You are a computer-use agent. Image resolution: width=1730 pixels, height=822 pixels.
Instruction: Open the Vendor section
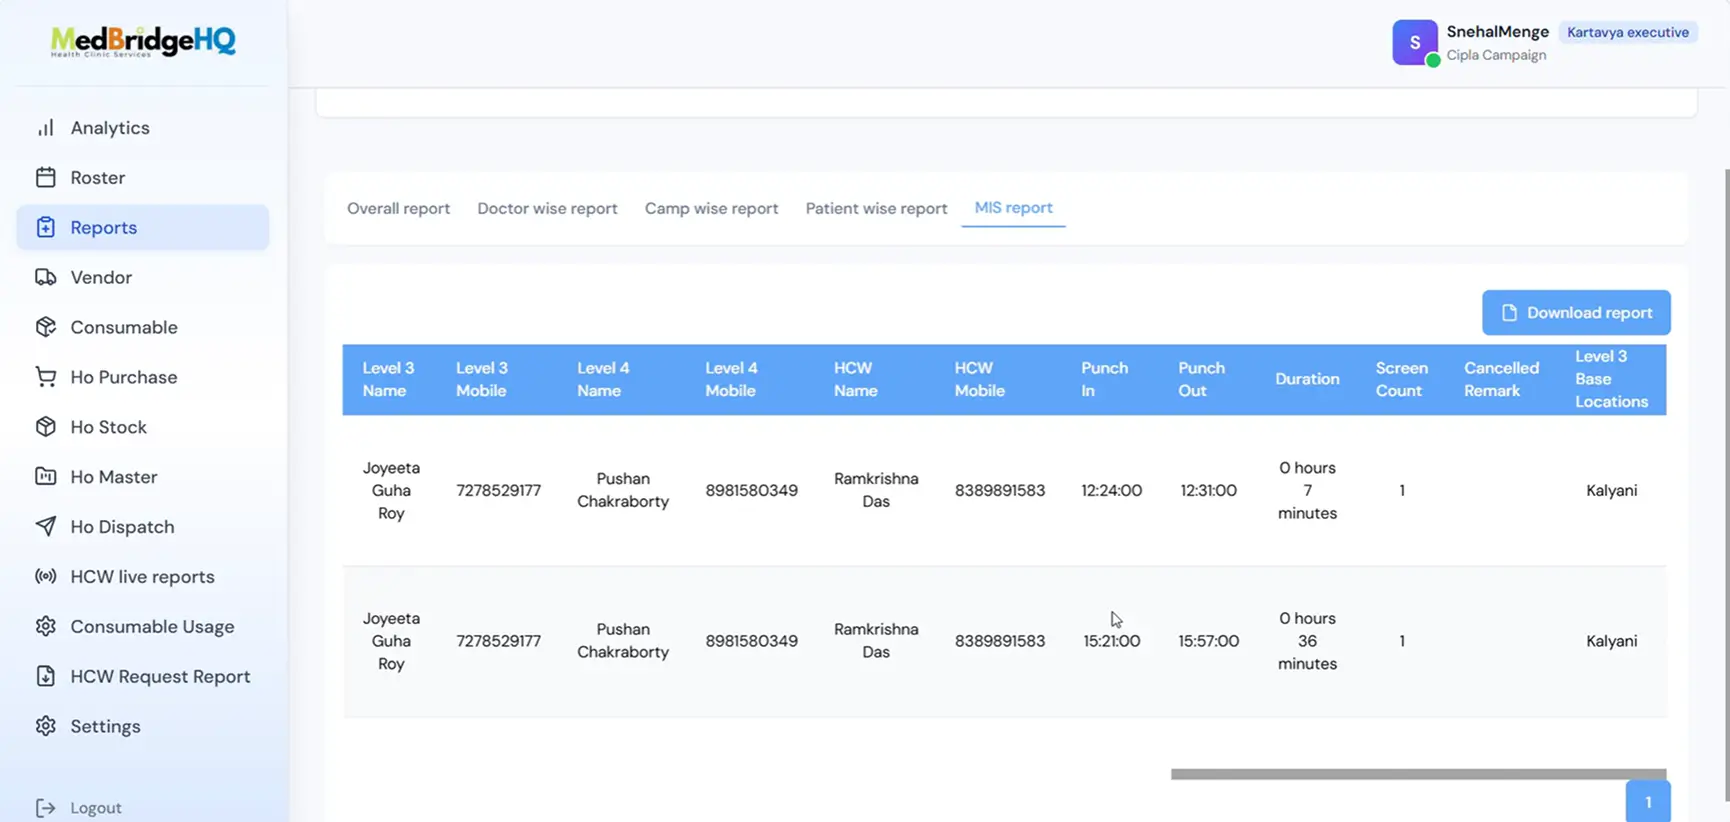click(143, 278)
